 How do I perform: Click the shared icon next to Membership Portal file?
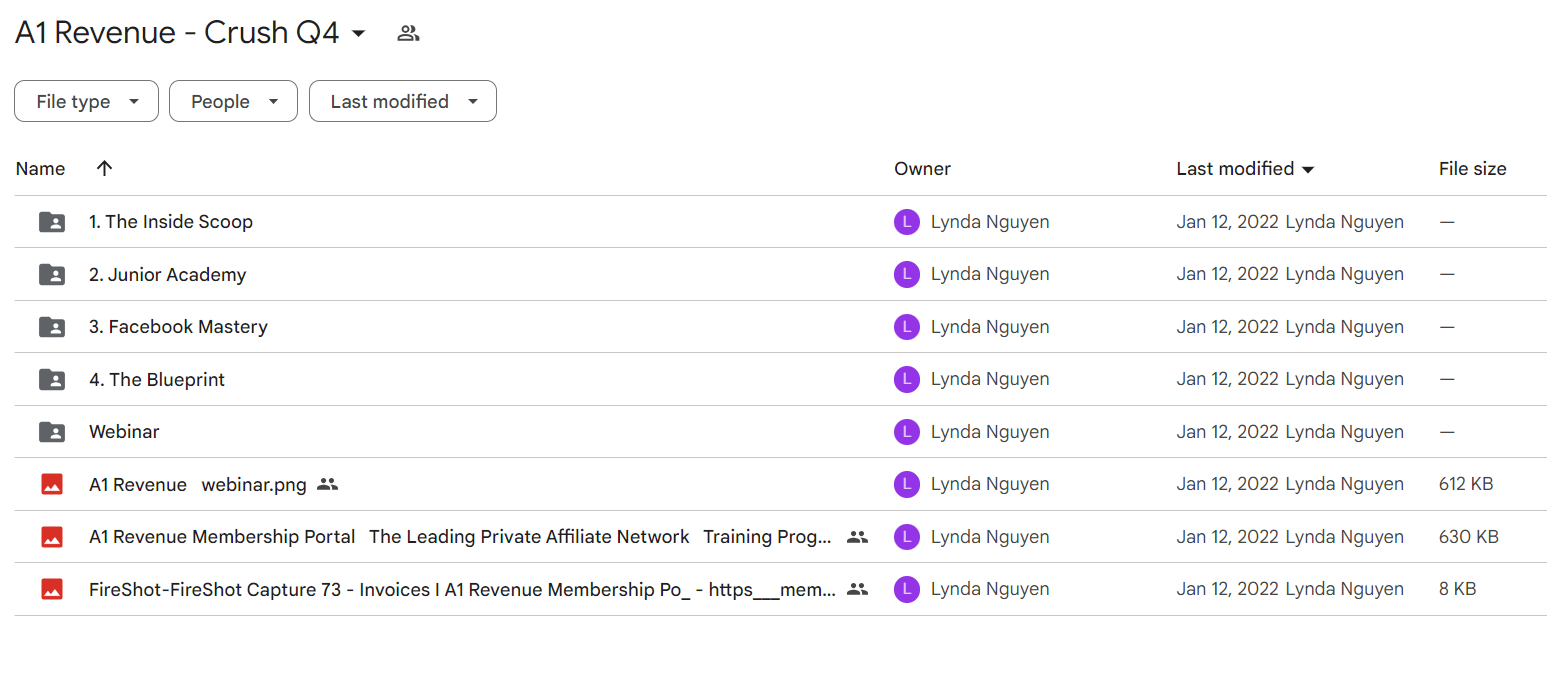pyautogui.click(x=857, y=537)
